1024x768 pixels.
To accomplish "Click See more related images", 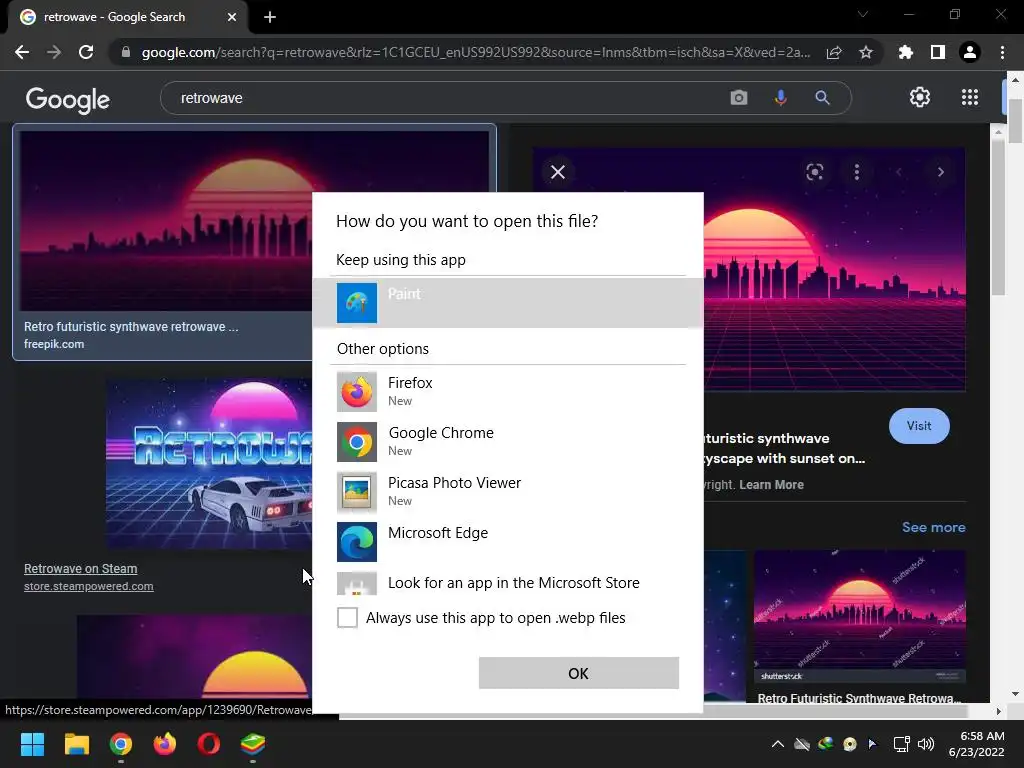I will click(x=933, y=527).
